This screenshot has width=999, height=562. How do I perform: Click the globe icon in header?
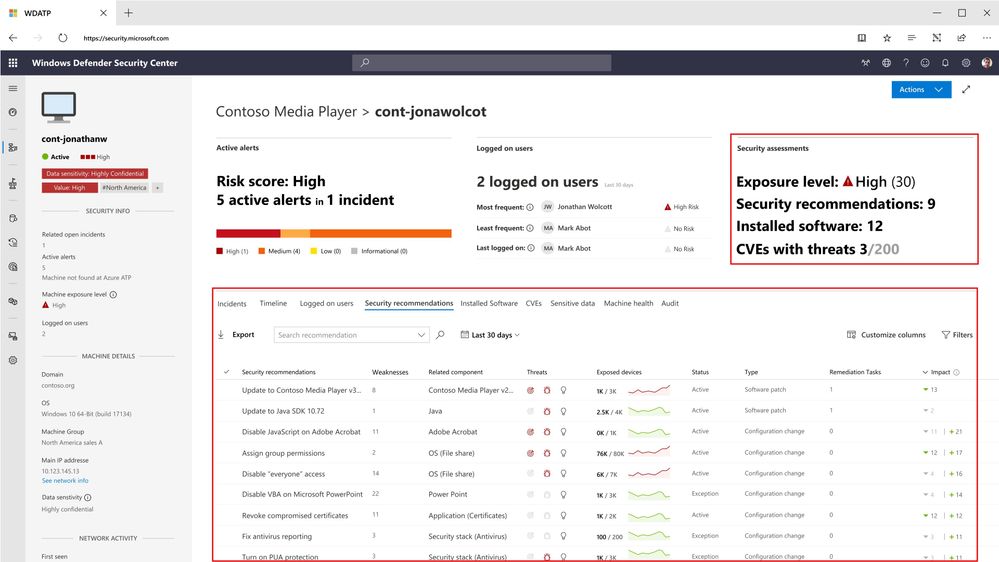(886, 63)
